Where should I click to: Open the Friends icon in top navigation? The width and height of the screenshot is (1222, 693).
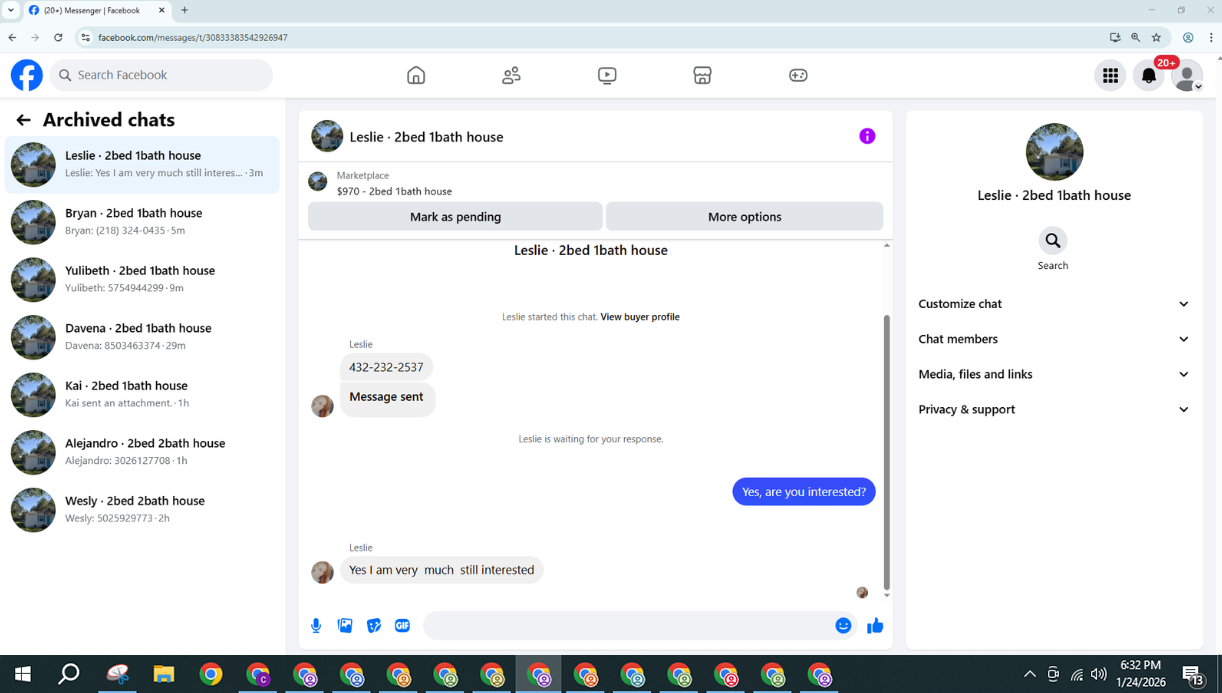pos(511,75)
